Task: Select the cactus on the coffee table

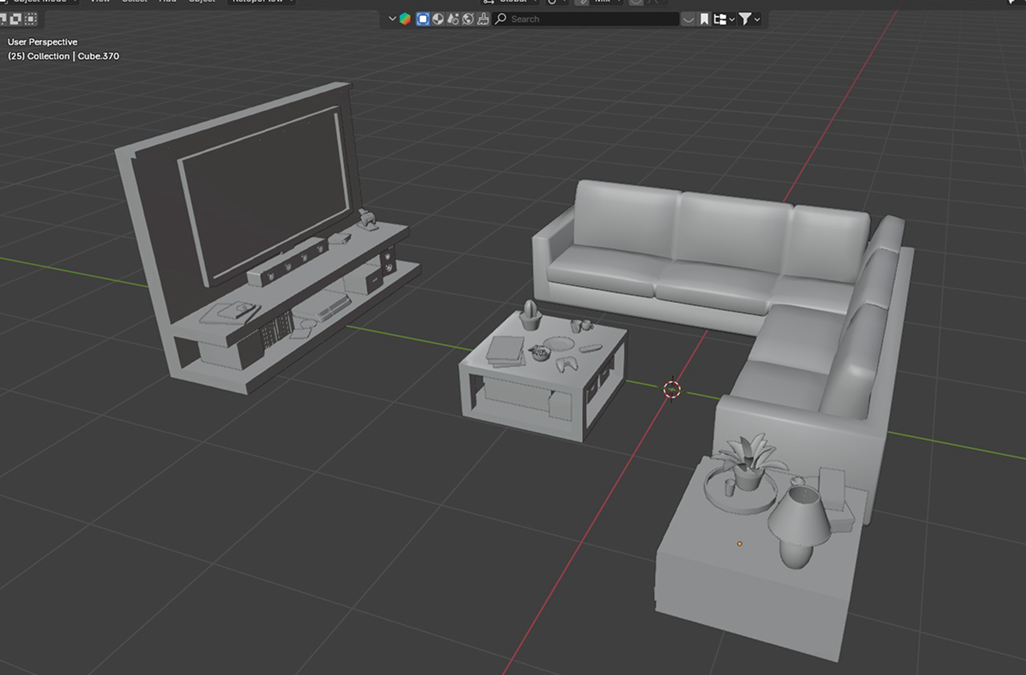Action: click(x=531, y=315)
